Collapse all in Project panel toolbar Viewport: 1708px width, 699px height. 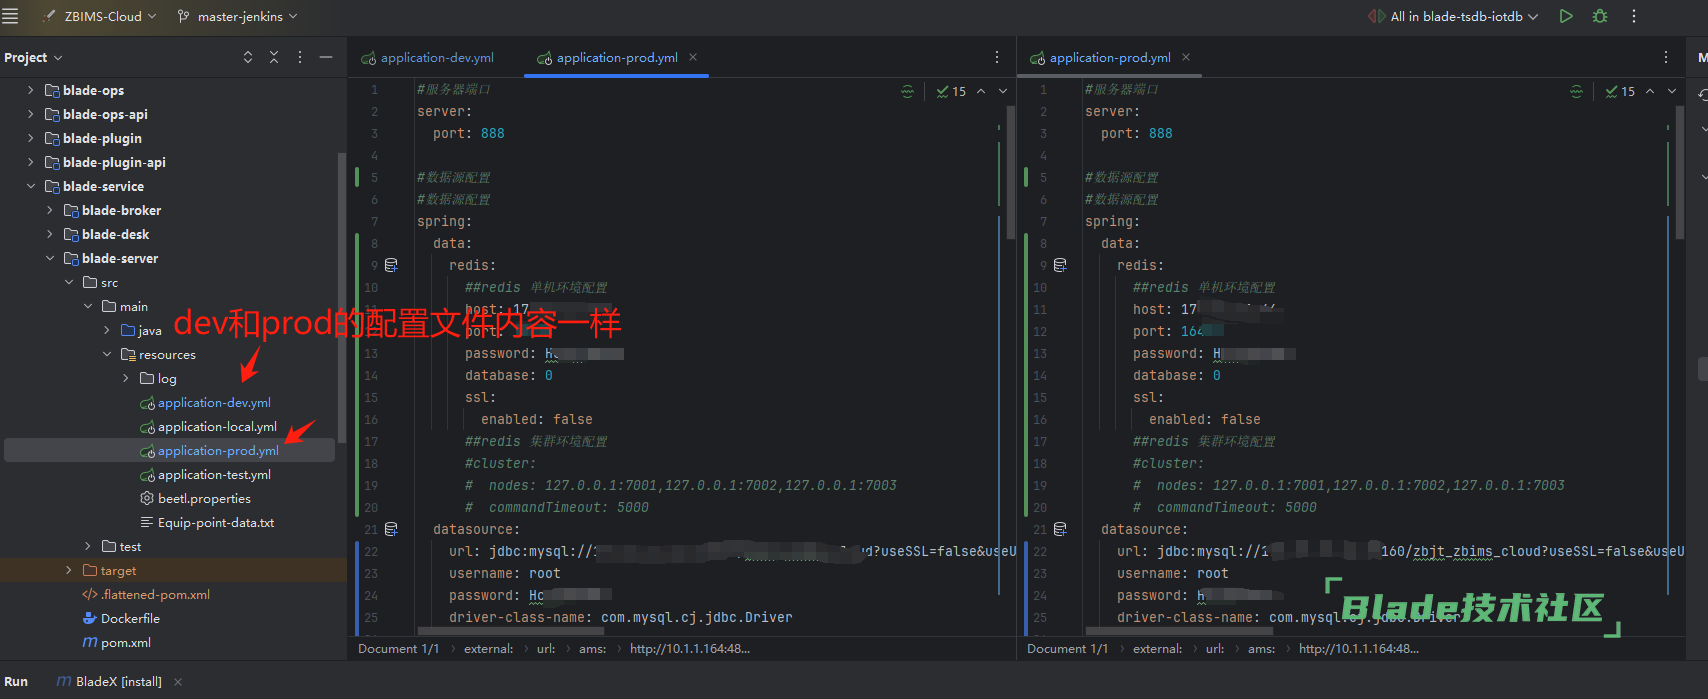(274, 57)
